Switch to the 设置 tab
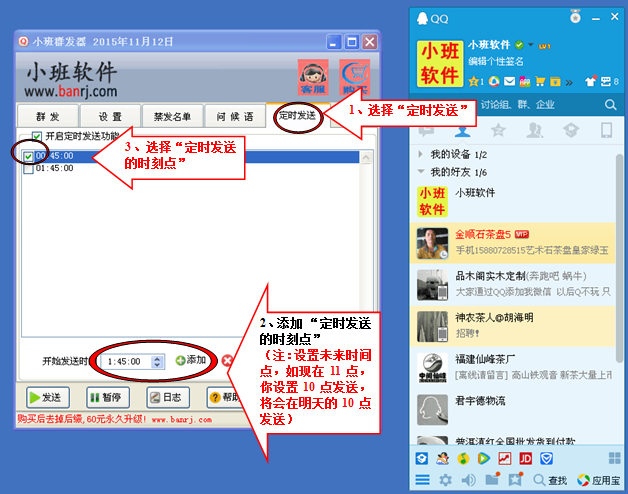 click(110, 117)
